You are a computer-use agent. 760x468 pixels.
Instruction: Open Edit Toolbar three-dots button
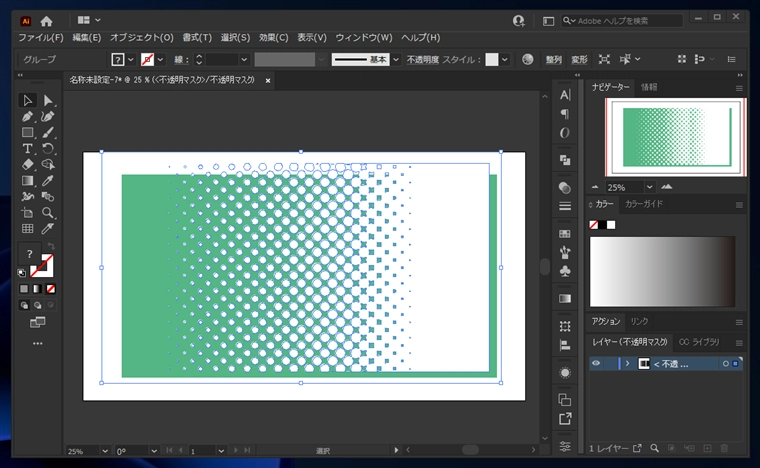tap(37, 343)
